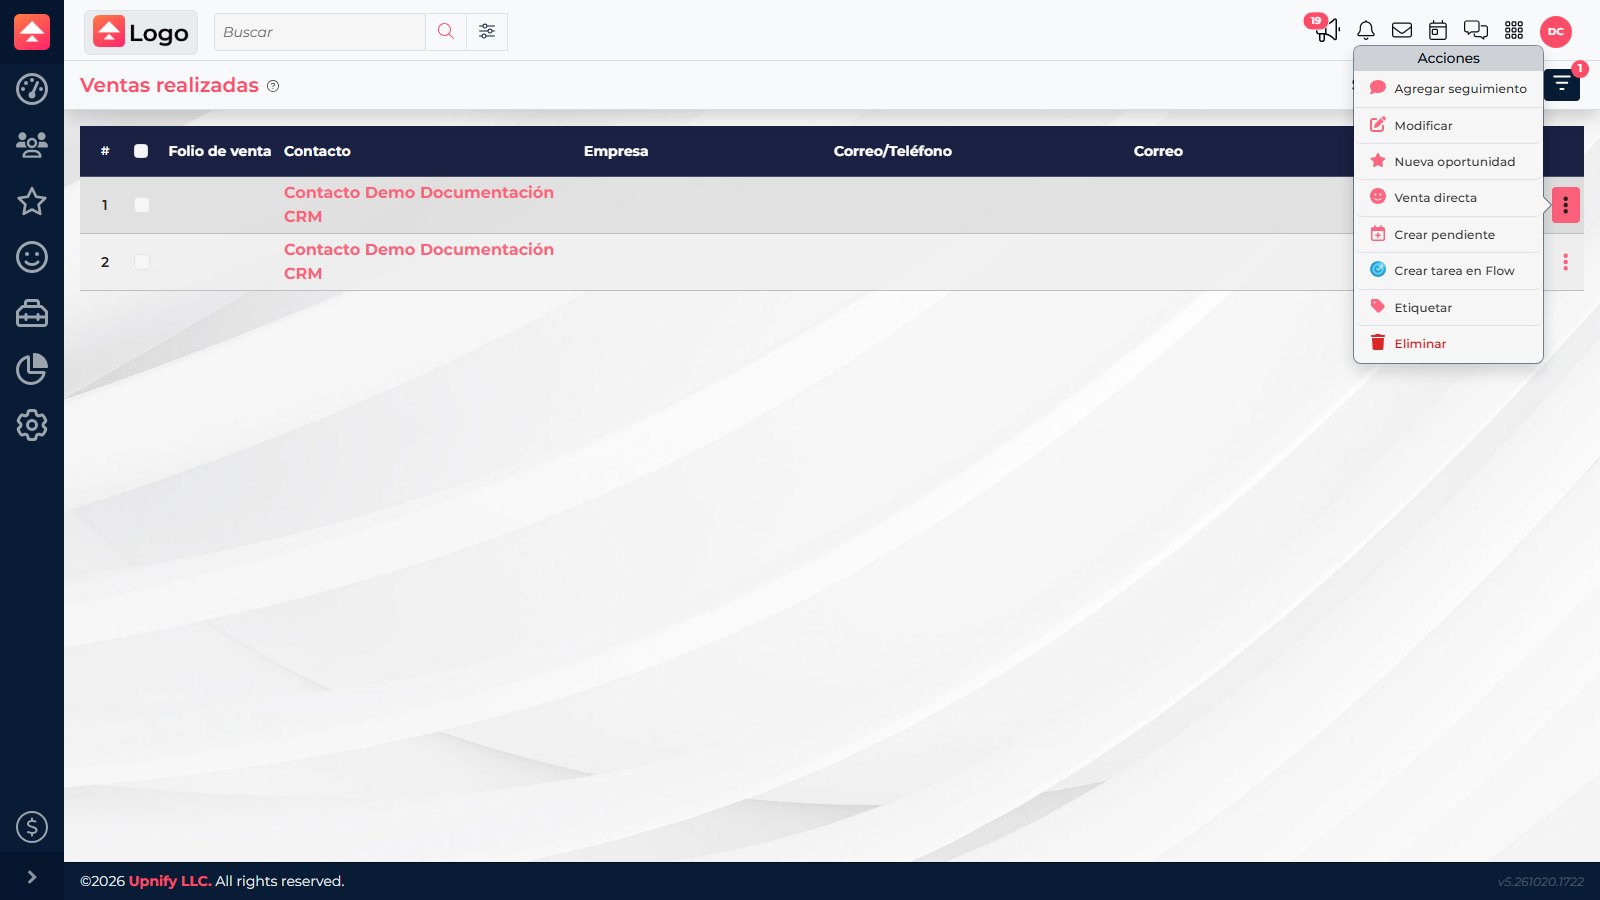Open the dashboard gauge icon in sidebar
The image size is (1600, 900).
32,89
